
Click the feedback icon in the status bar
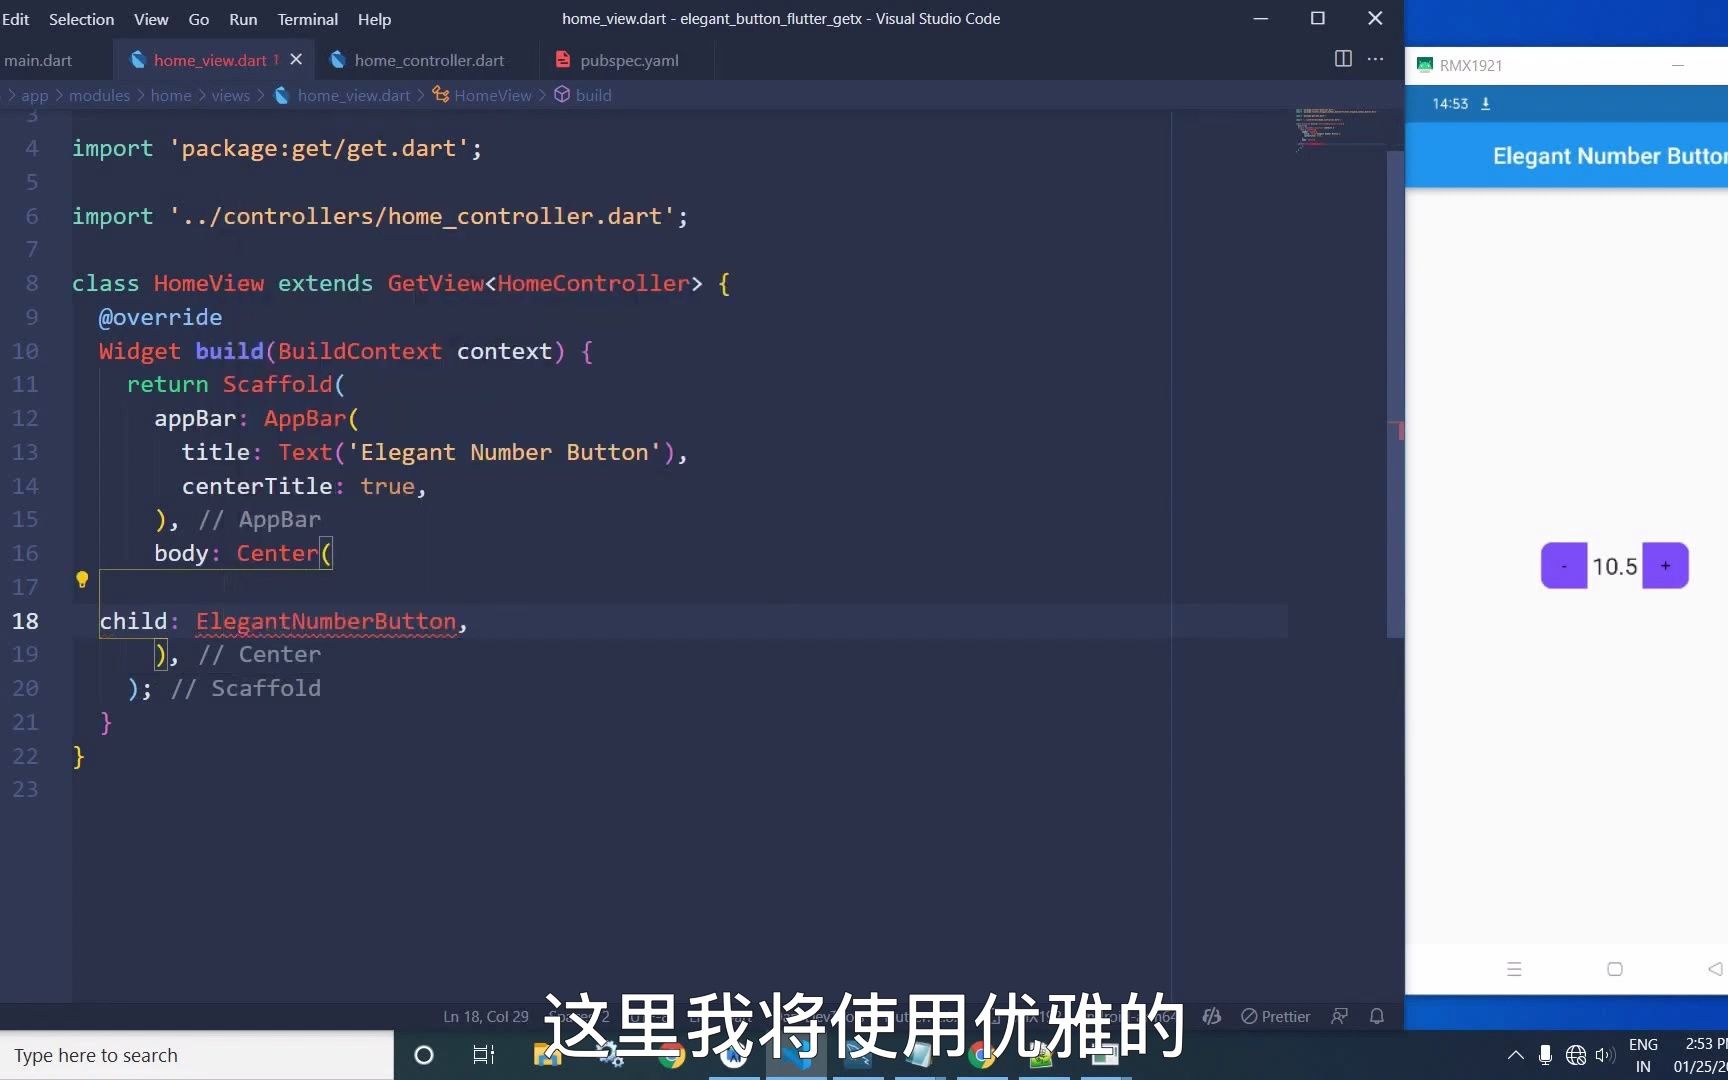(x=1340, y=1016)
